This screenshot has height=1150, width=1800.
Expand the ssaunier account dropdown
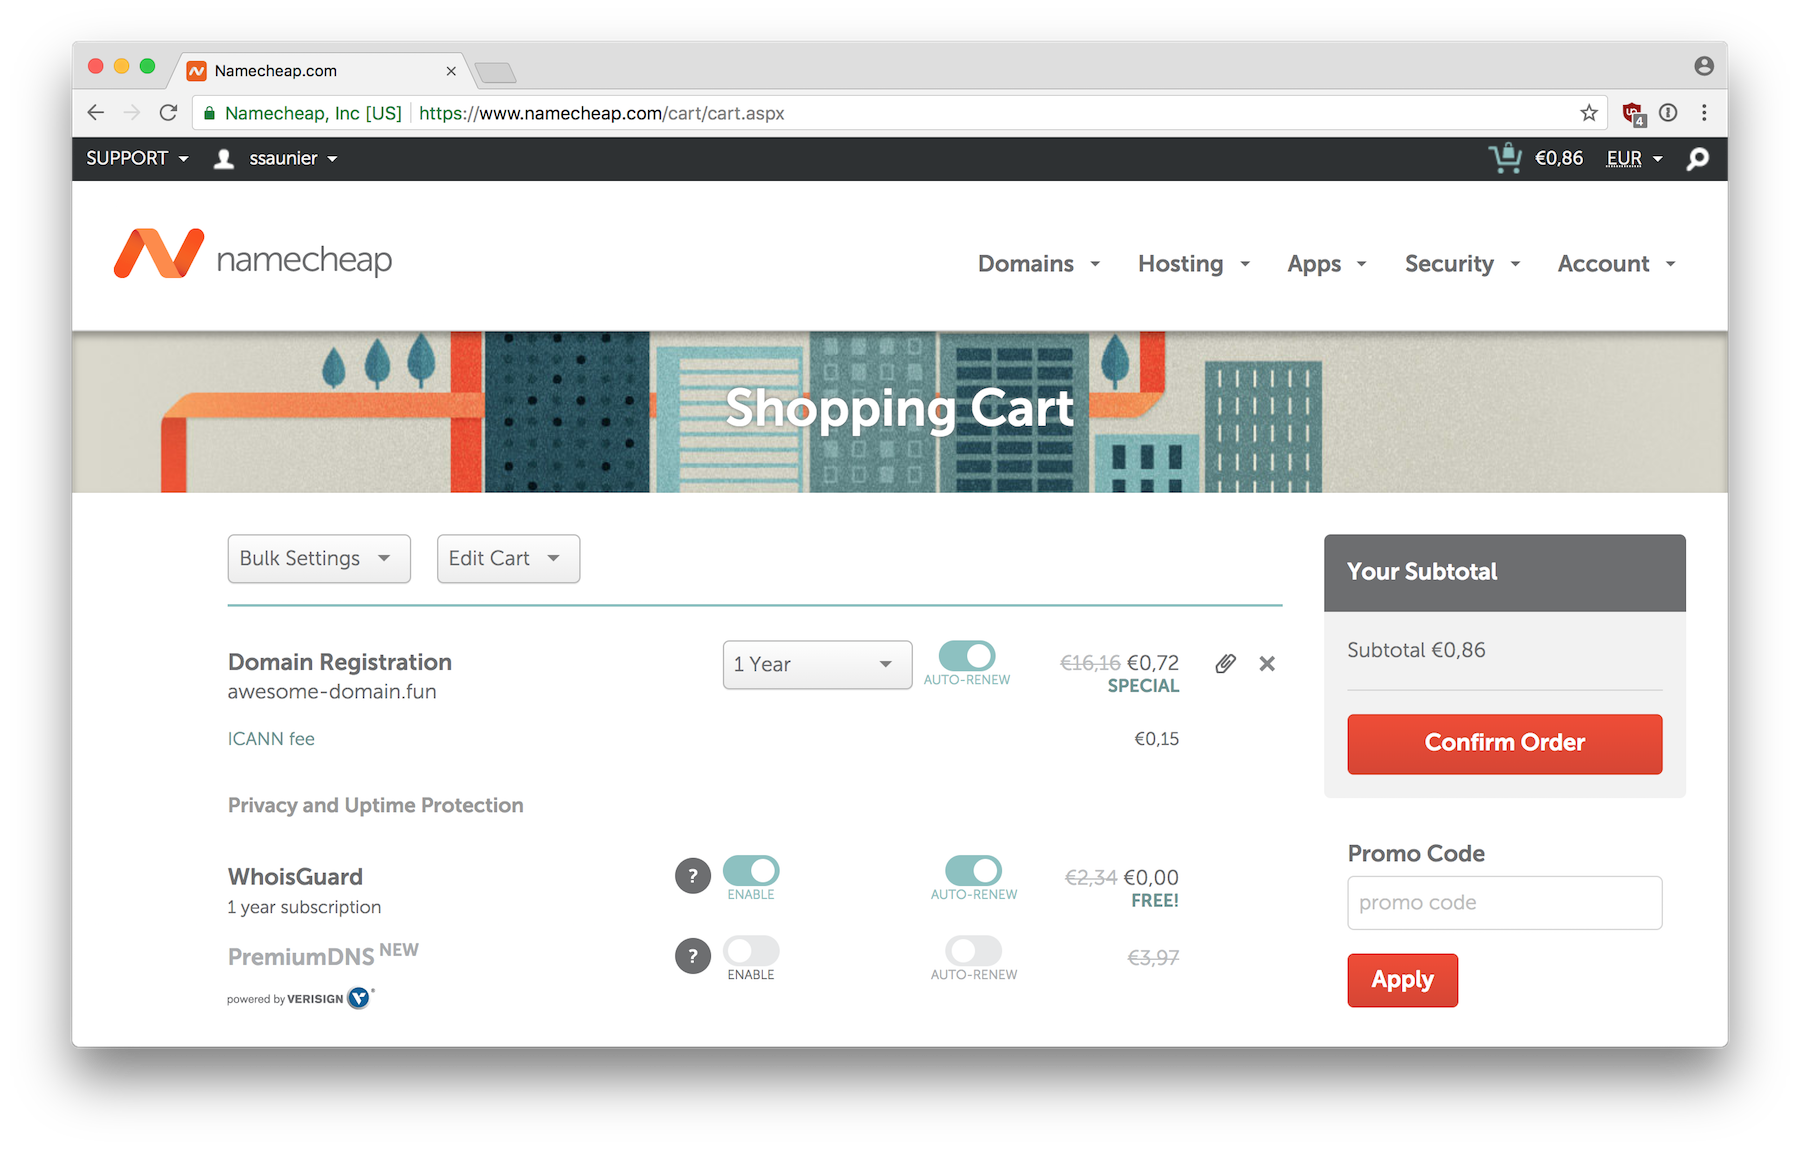coord(293,158)
